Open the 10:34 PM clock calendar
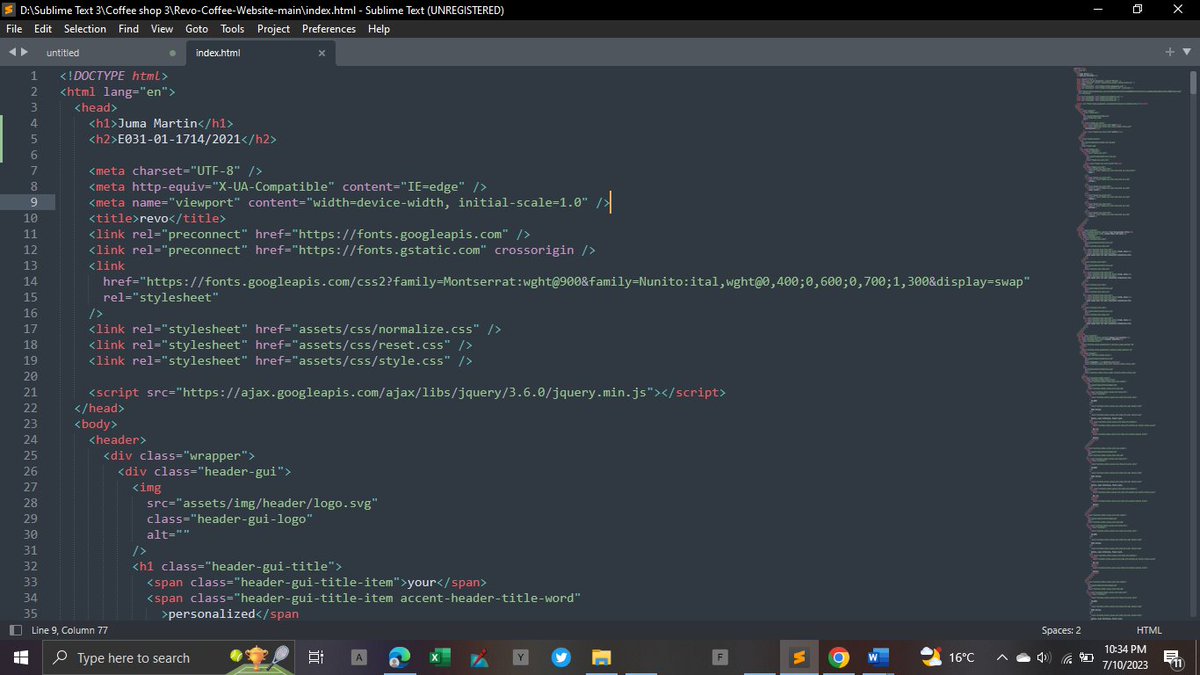The height and width of the screenshot is (675, 1200). (1124, 658)
